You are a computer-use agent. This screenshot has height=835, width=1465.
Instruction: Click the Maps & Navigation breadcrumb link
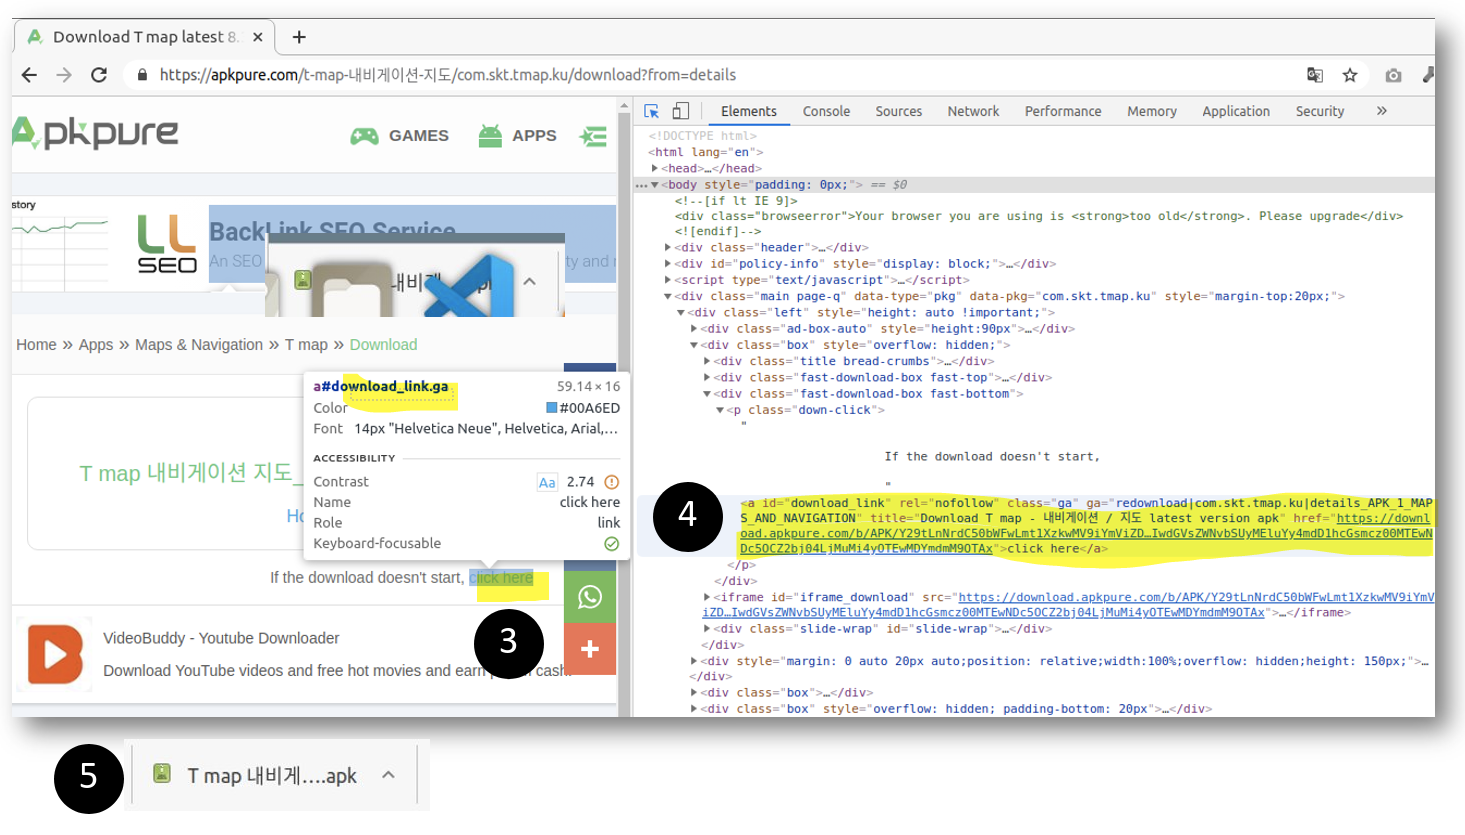[199, 345]
